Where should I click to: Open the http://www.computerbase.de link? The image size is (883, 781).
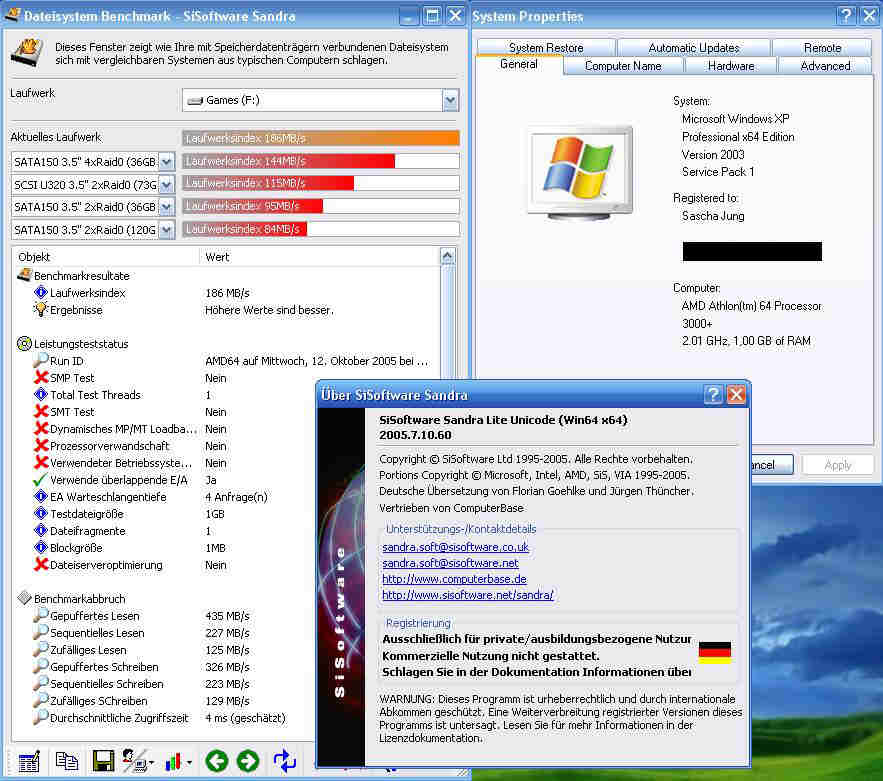tap(454, 578)
